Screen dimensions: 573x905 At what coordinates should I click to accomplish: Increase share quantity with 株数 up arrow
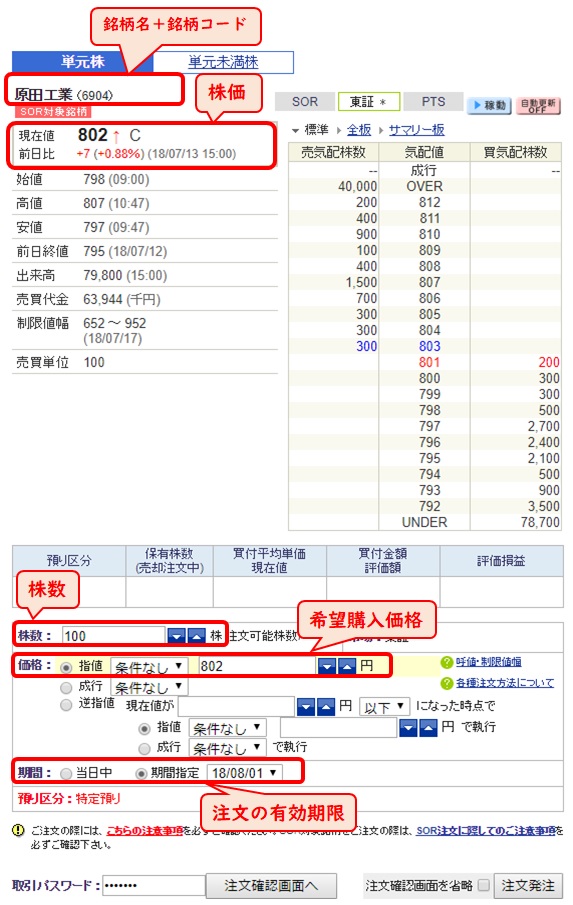click(x=196, y=636)
